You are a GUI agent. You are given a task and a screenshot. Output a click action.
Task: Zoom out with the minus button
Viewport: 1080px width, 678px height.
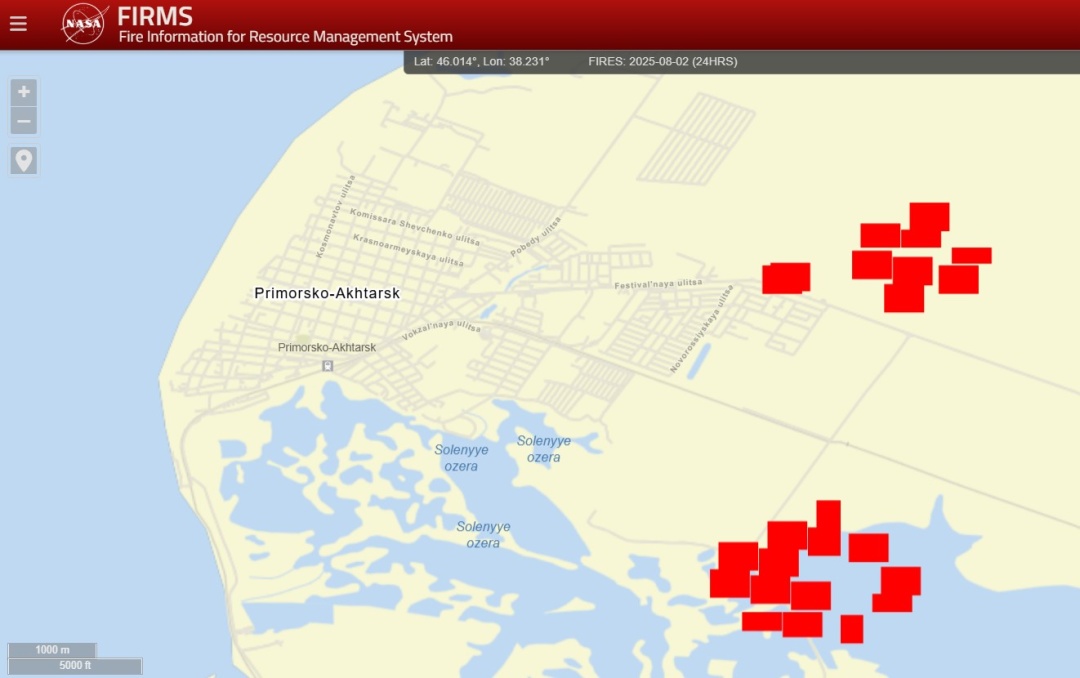pos(24,121)
